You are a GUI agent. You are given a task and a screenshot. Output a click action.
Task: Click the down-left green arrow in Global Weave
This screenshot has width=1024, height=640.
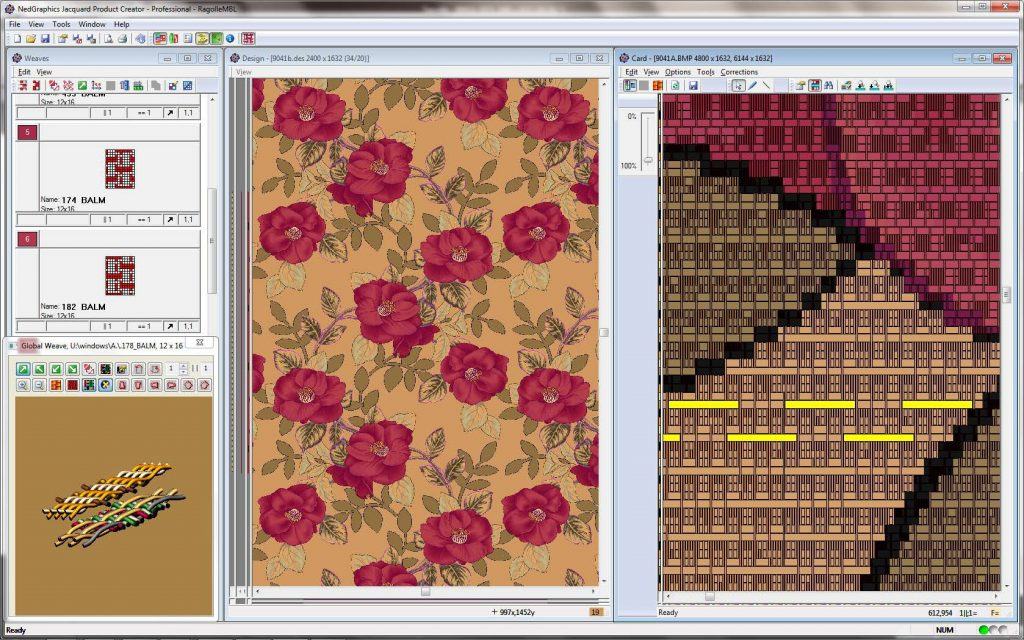56,369
